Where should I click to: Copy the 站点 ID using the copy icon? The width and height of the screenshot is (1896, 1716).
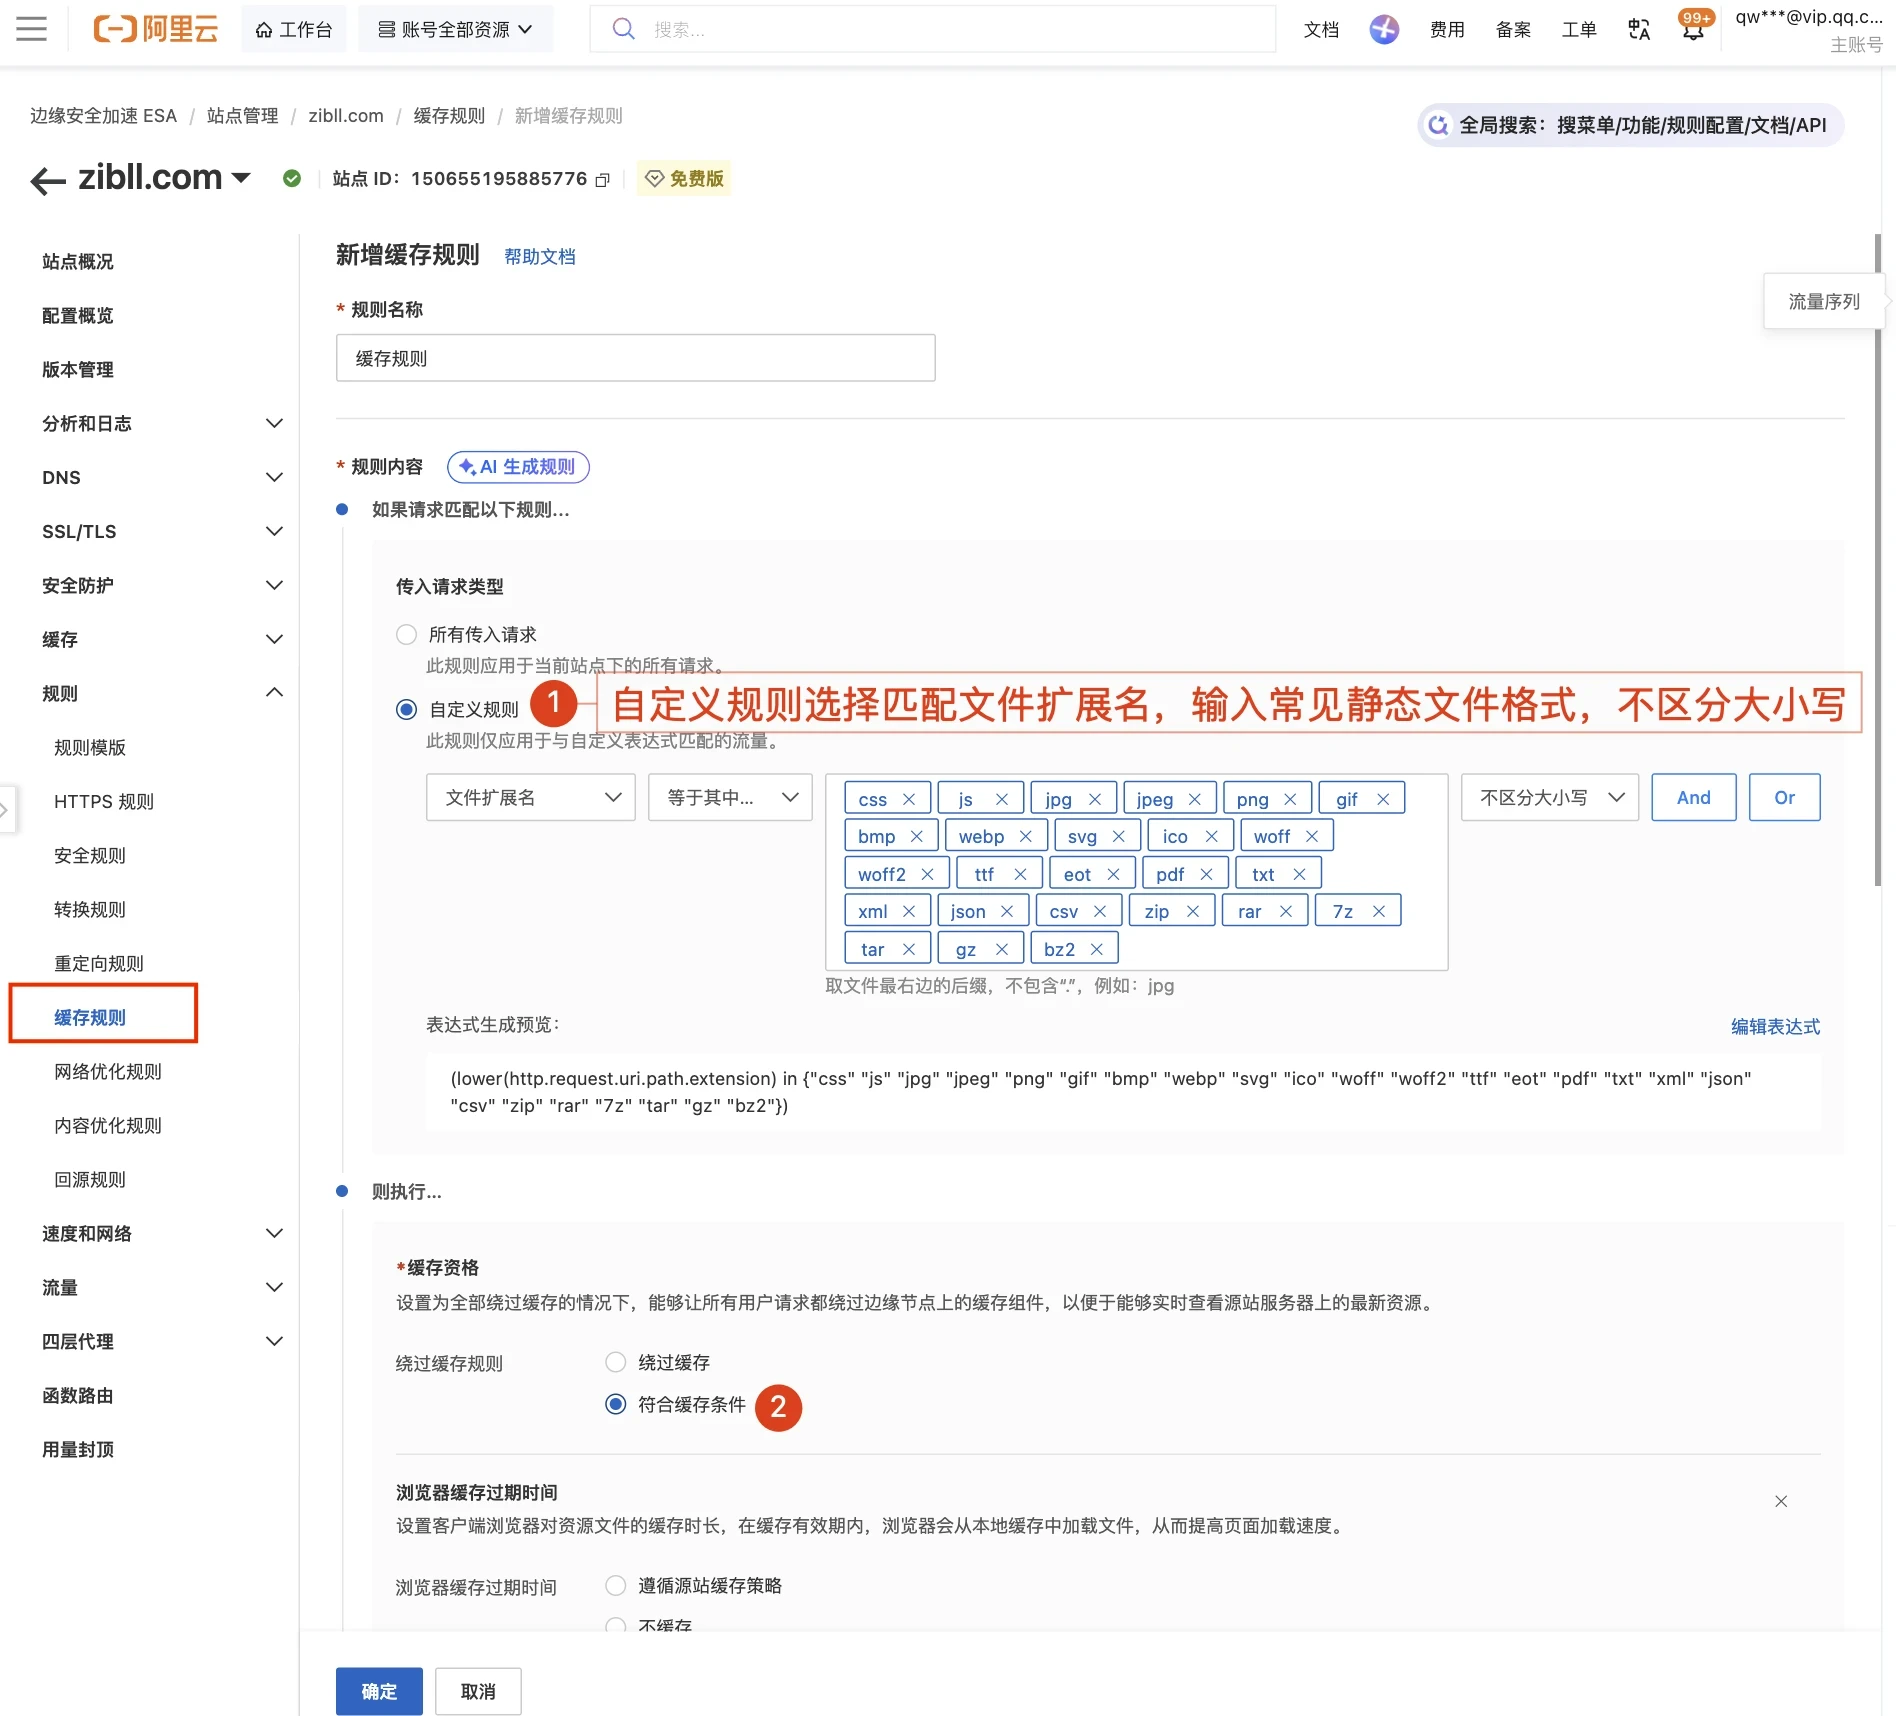coord(603,179)
